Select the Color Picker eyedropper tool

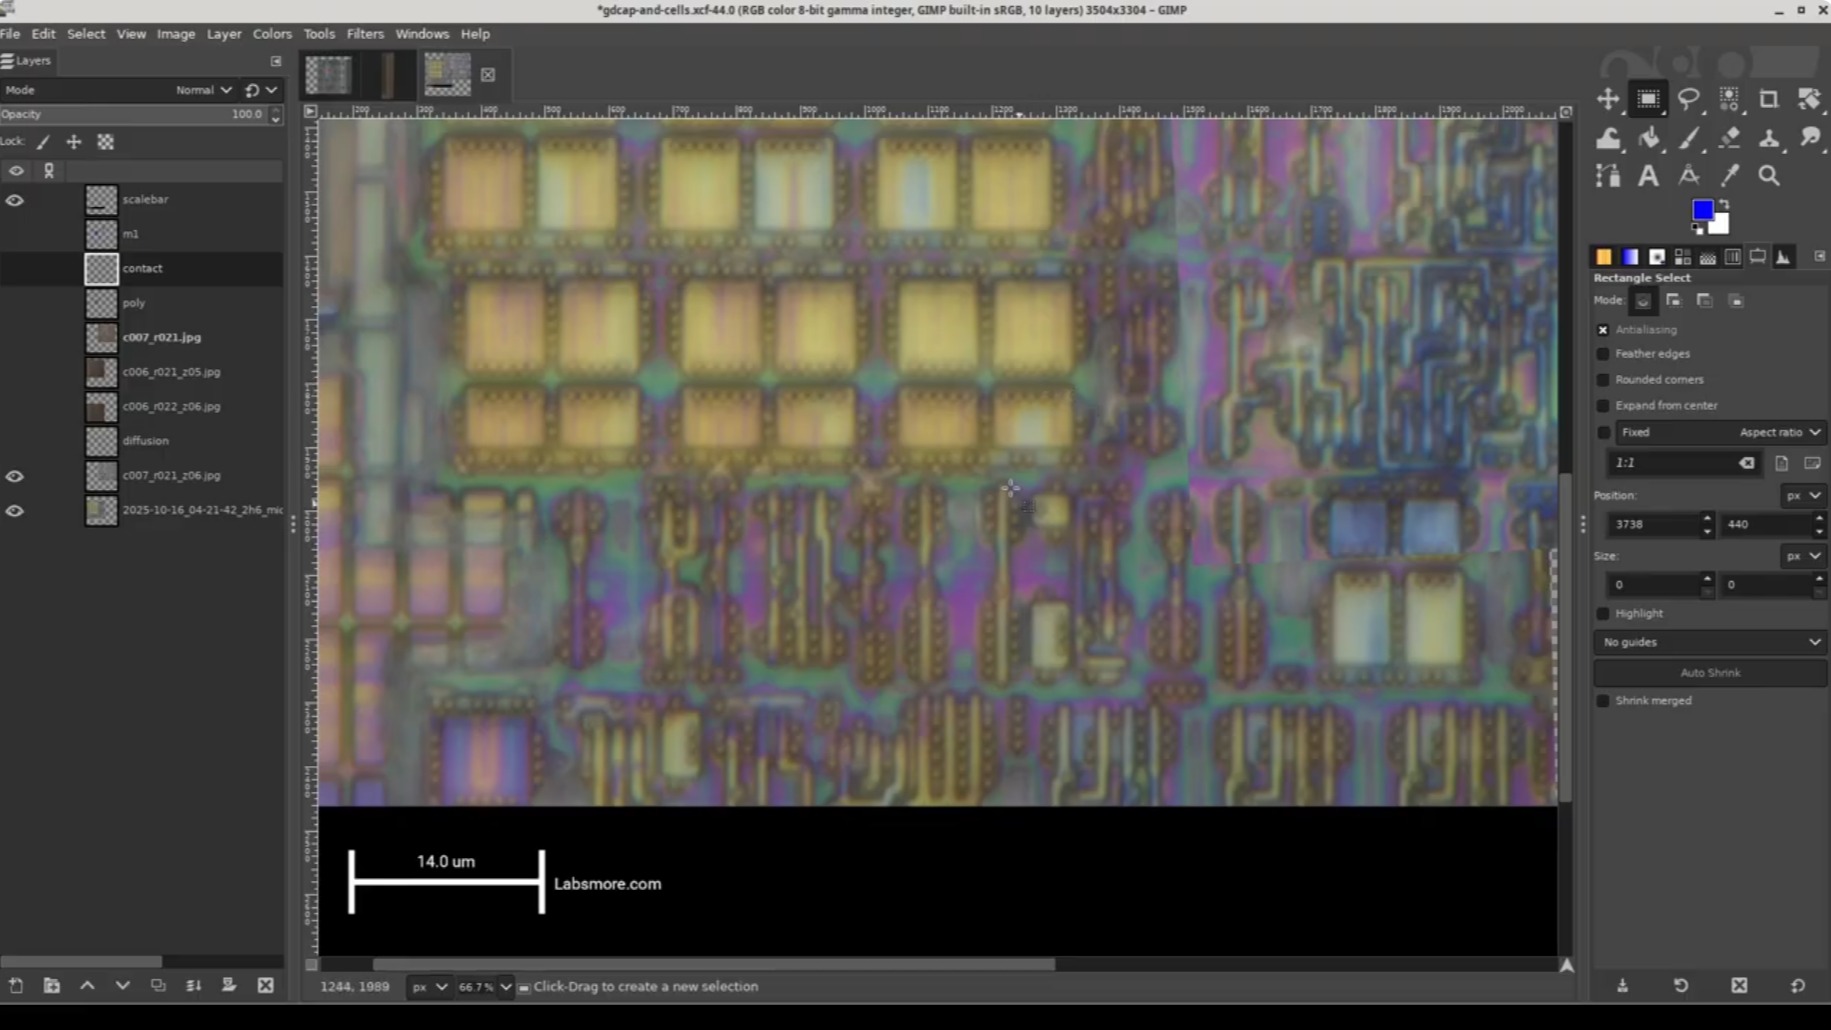pyautogui.click(x=1728, y=176)
